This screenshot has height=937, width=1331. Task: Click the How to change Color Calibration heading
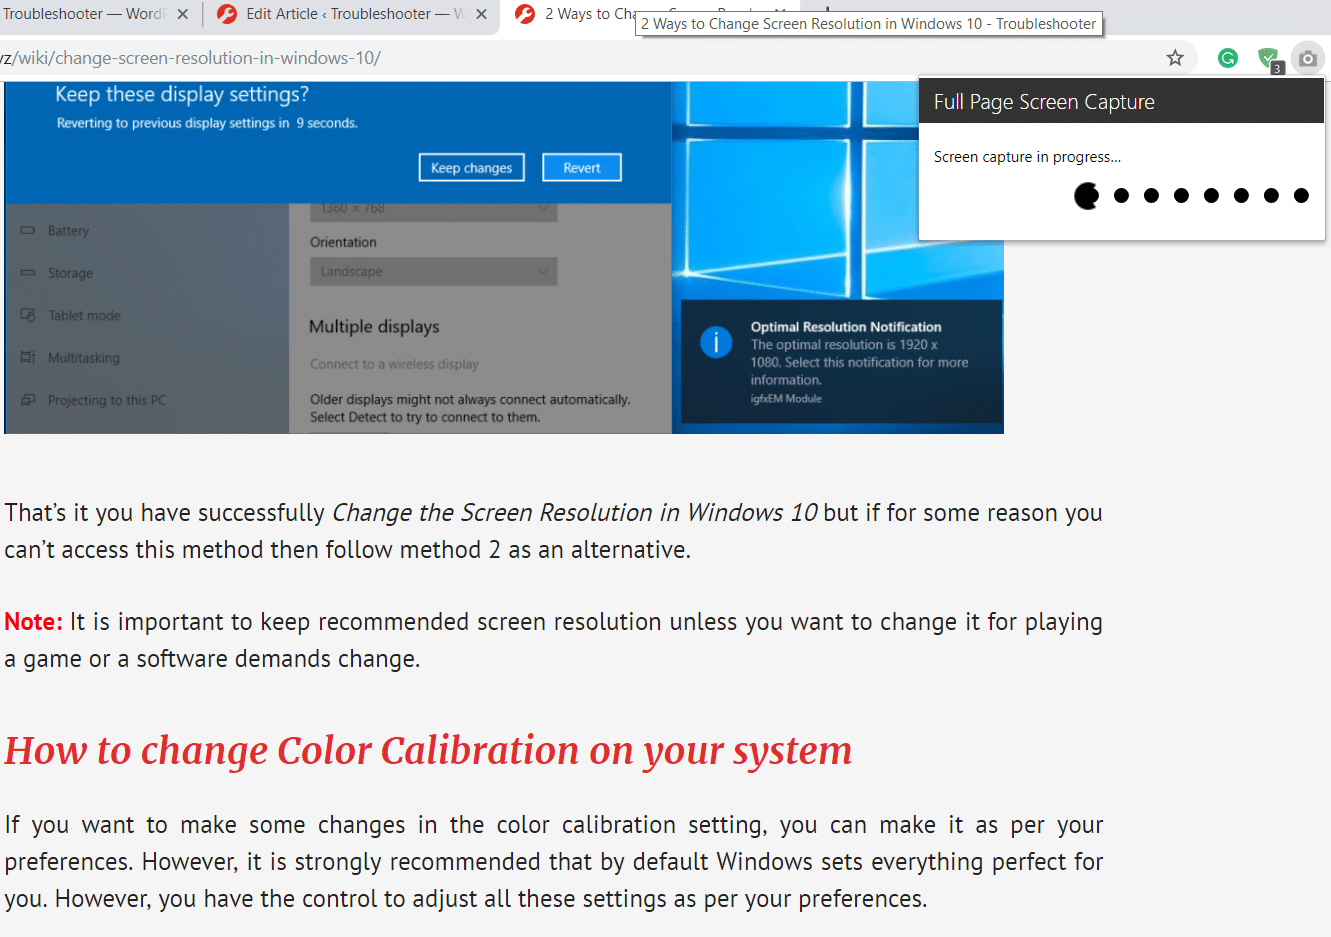click(x=428, y=751)
